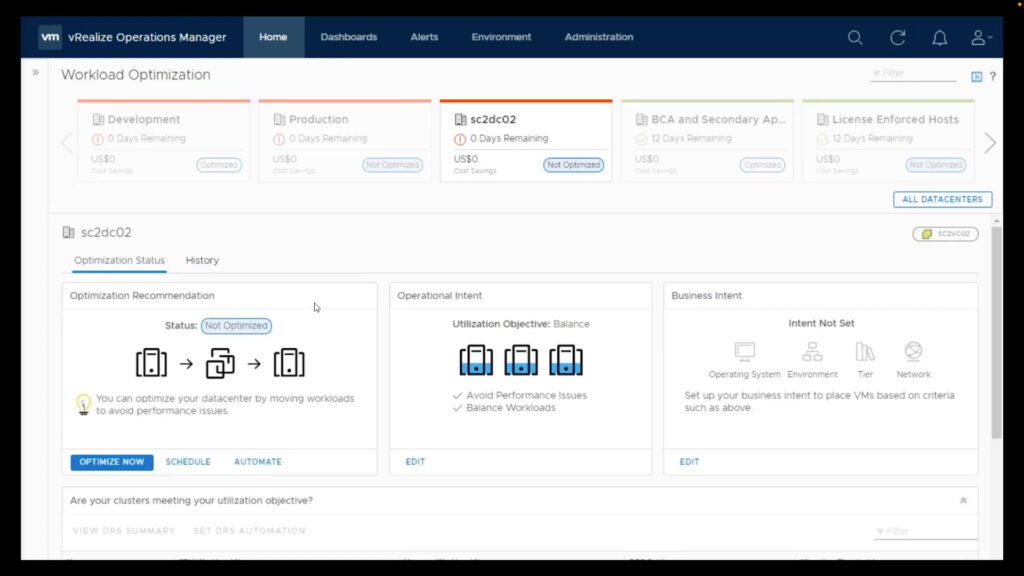Viewport: 1024px width, 576px height.
Task: Select the sc2dc02 datacenter card
Action: tap(526, 140)
